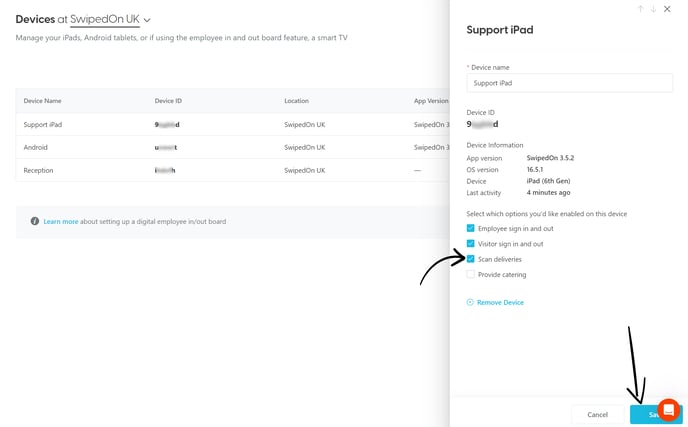Click the Remove Device link
Image resolution: width=688 pixels, height=427 pixels.
(x=500, y=302)
